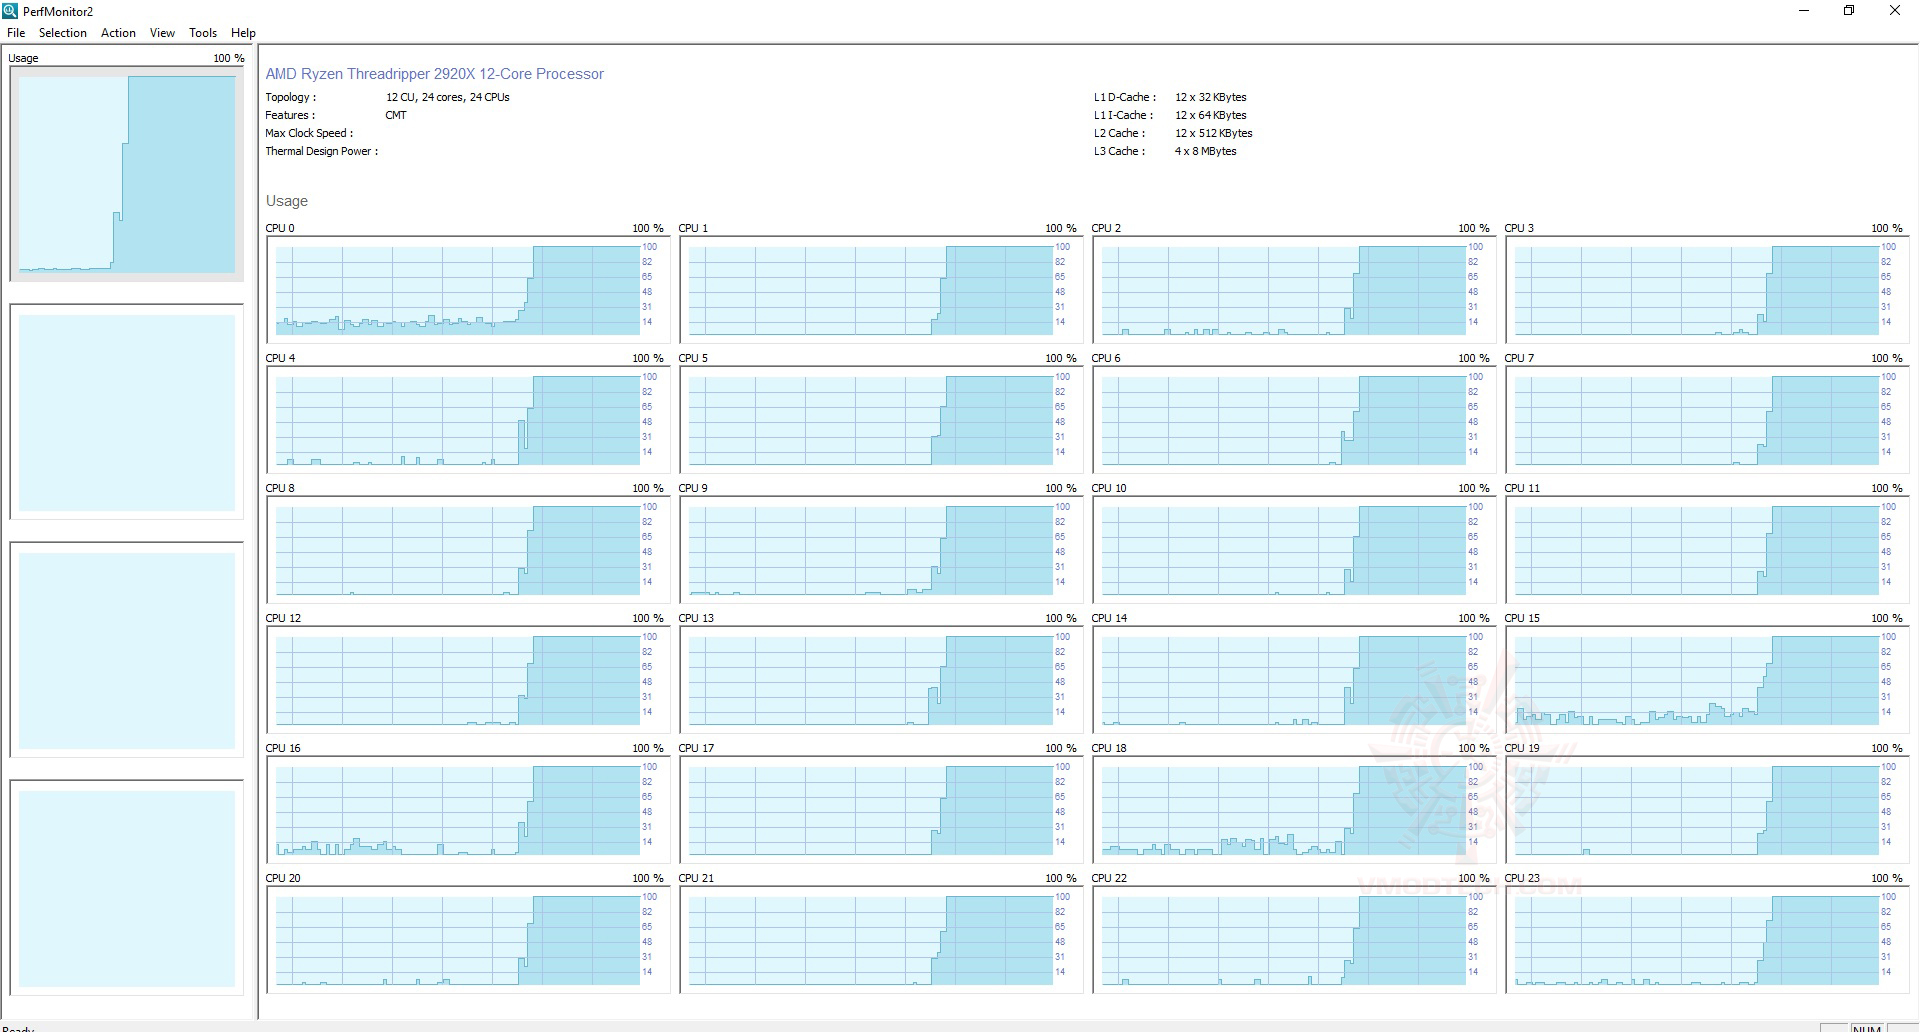Open the File menu
1920x1032 pixels.
click(x=16, y=33)
